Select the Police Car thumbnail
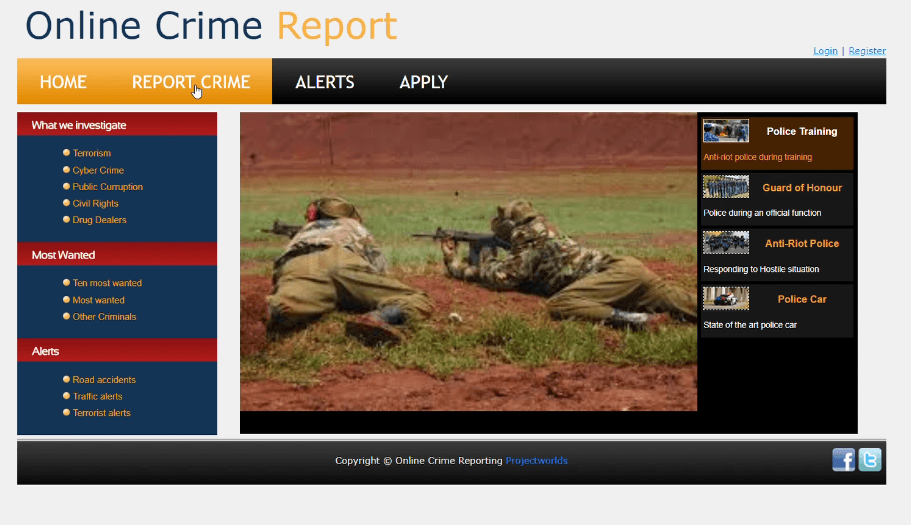This screenshot has height=525, width=911. (x=726, y=299)
